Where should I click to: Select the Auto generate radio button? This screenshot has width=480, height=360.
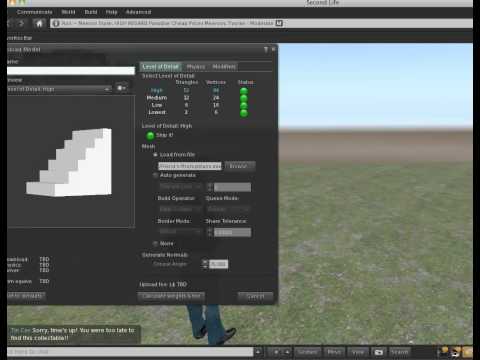[155, 175]
